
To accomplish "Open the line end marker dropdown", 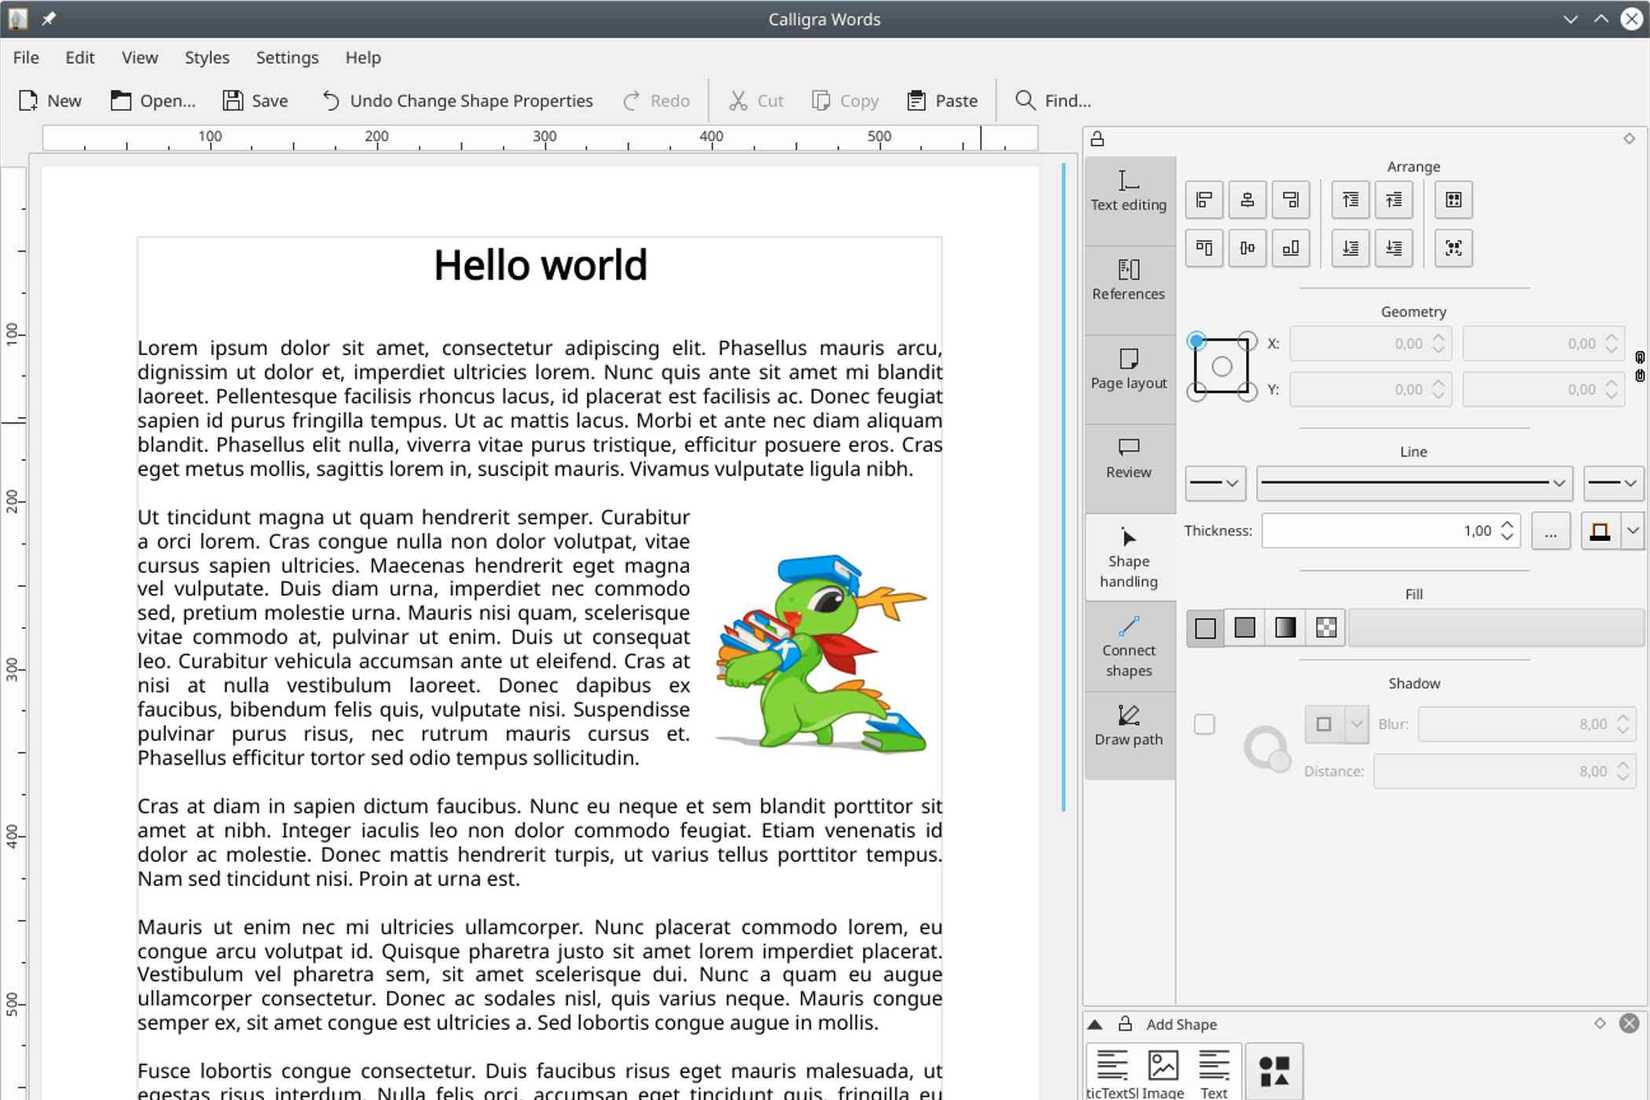I will [x=1612, y=483].
